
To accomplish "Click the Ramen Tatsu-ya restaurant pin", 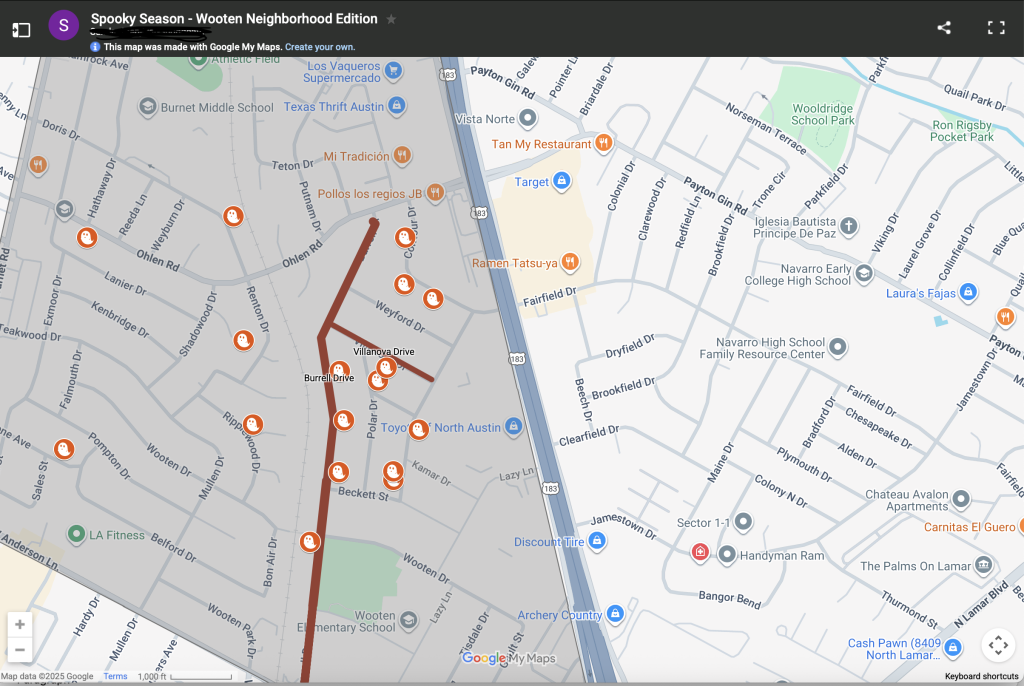I will coord(570,262).
